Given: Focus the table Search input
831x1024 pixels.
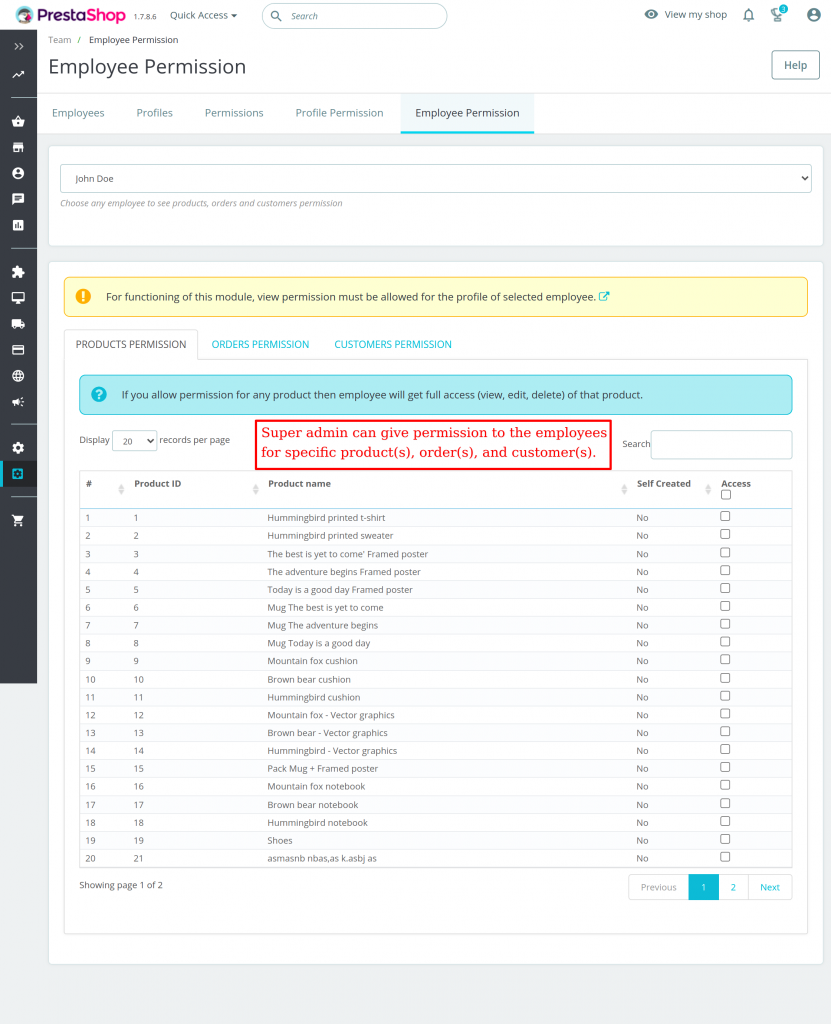Looking at the screenshot, I should coord(721,444).
